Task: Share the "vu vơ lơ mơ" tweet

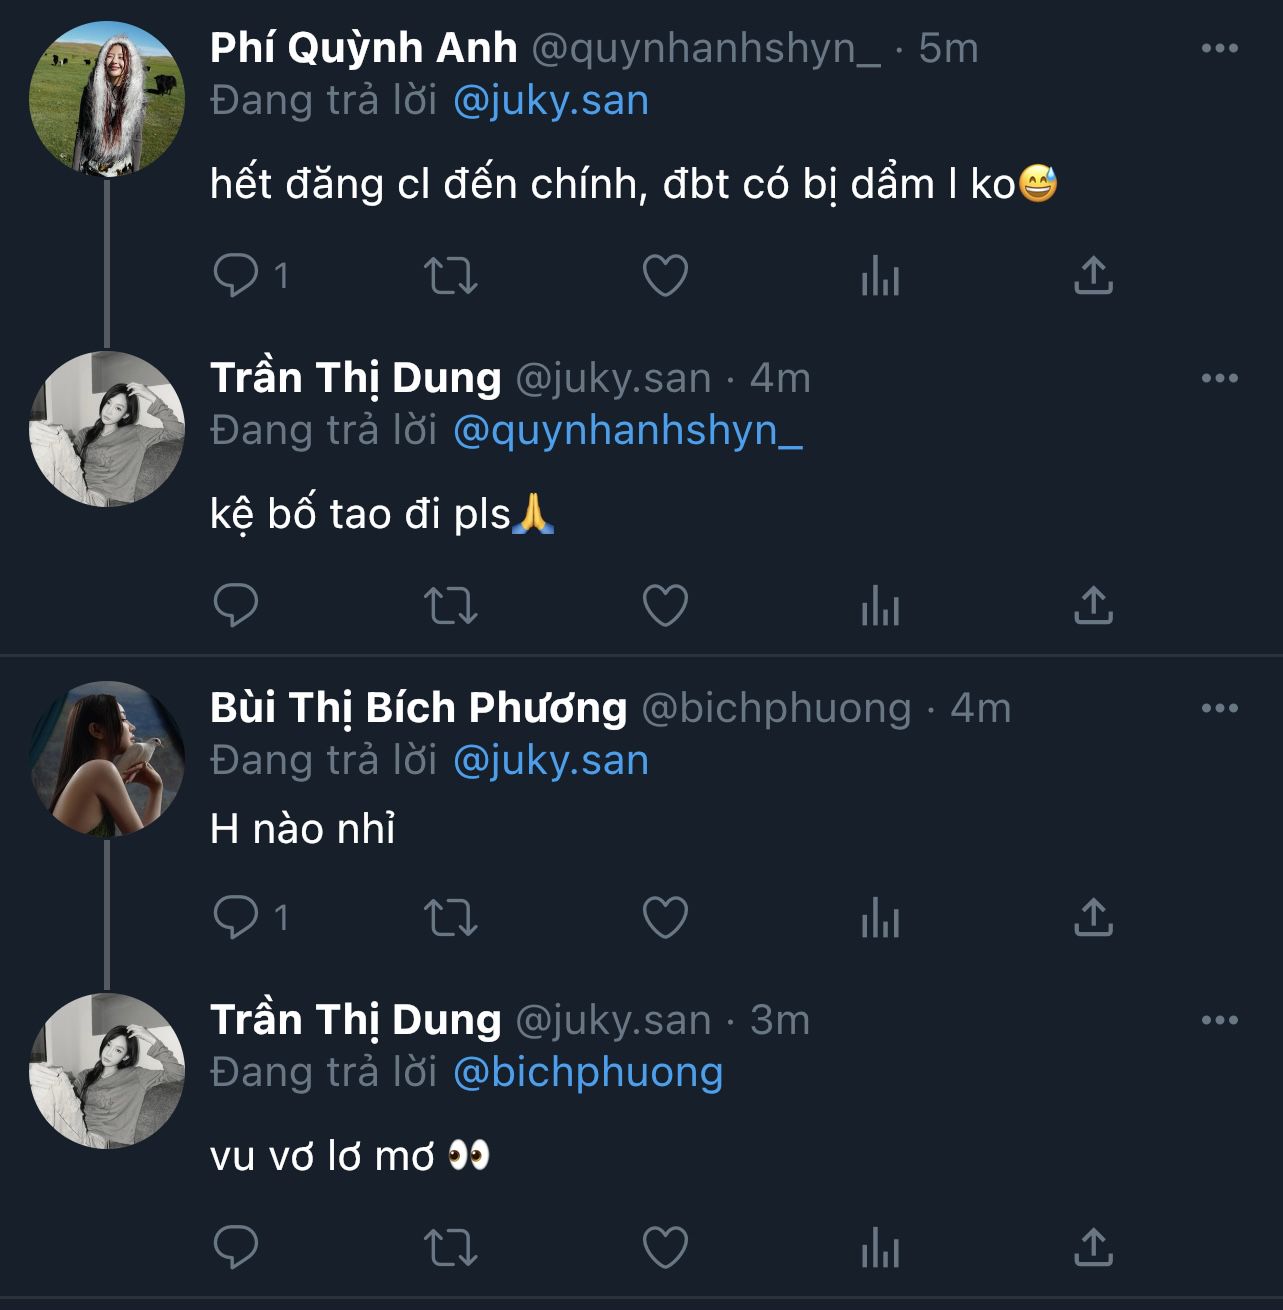Action: pos(1093,1247)
